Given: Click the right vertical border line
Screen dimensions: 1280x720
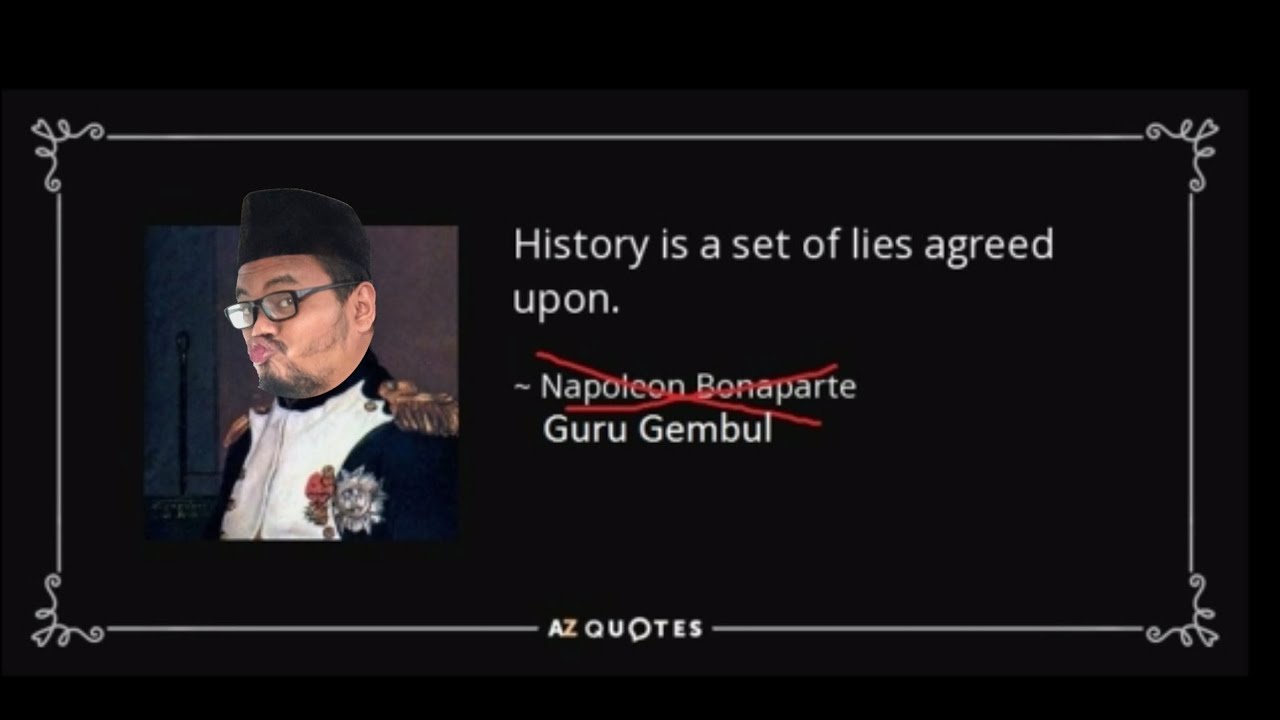Looking at the screenshot, I should [x=1191, y=382].
